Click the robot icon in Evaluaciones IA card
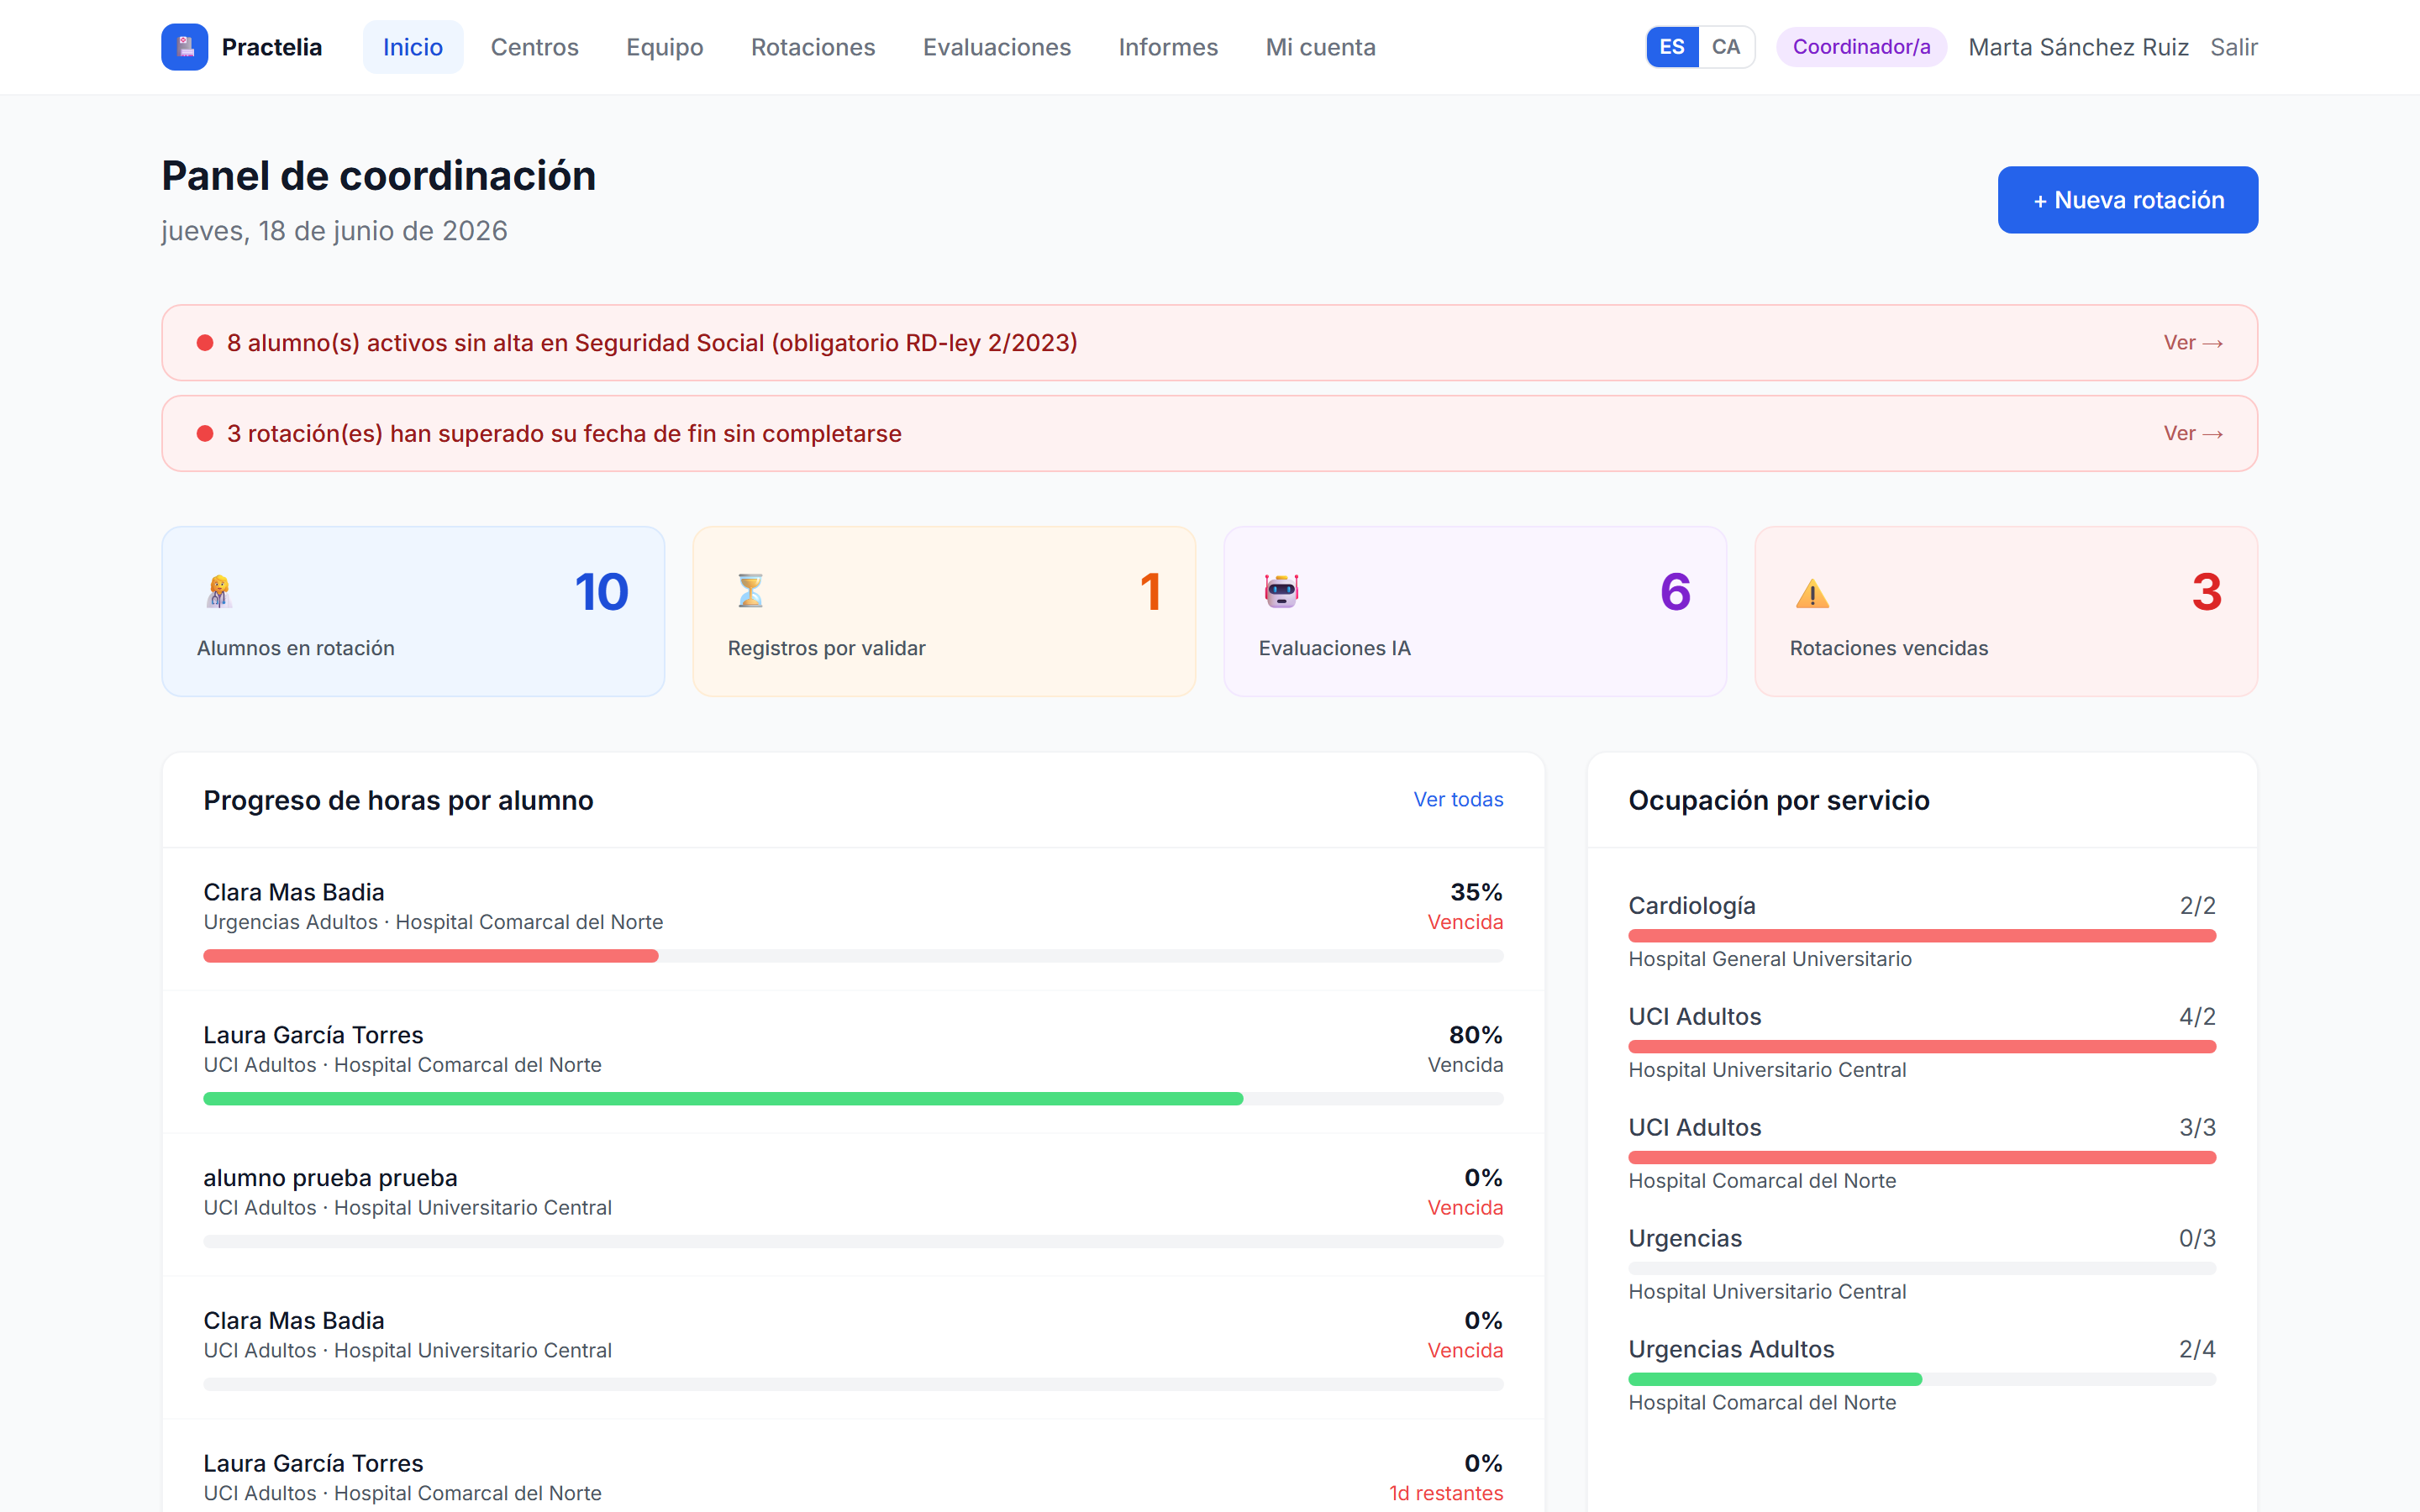This screenshot has width=2420, height=1512. pyautogui.click(x=1281, y=591)
